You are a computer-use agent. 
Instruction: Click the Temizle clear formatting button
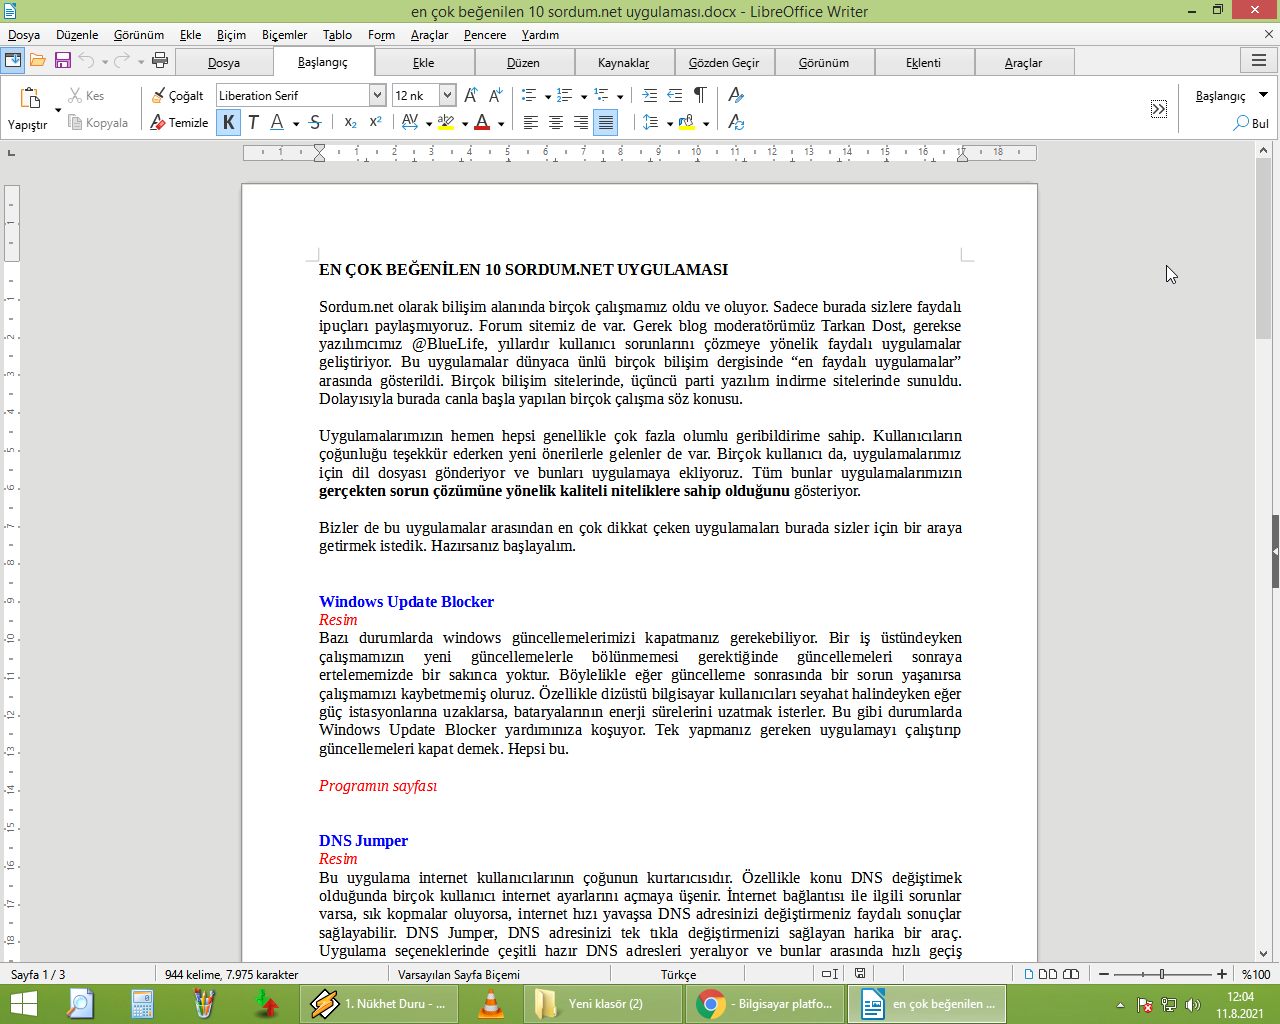179,122
